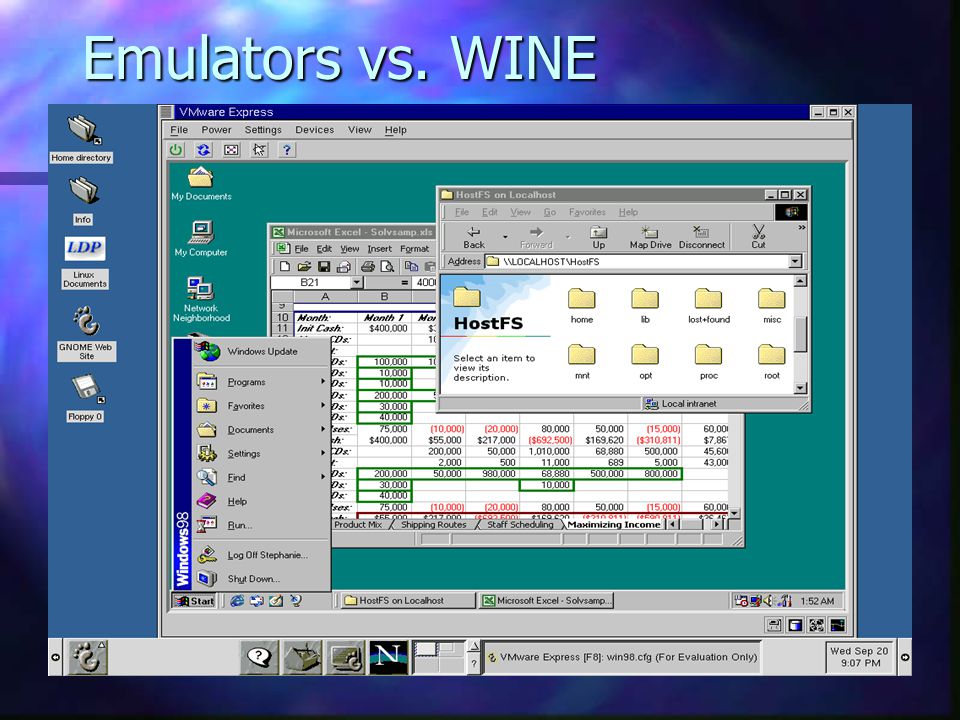960x720 pixels.
Task: Select My Computer icon in Windows guest
Action: click(201, 239)
